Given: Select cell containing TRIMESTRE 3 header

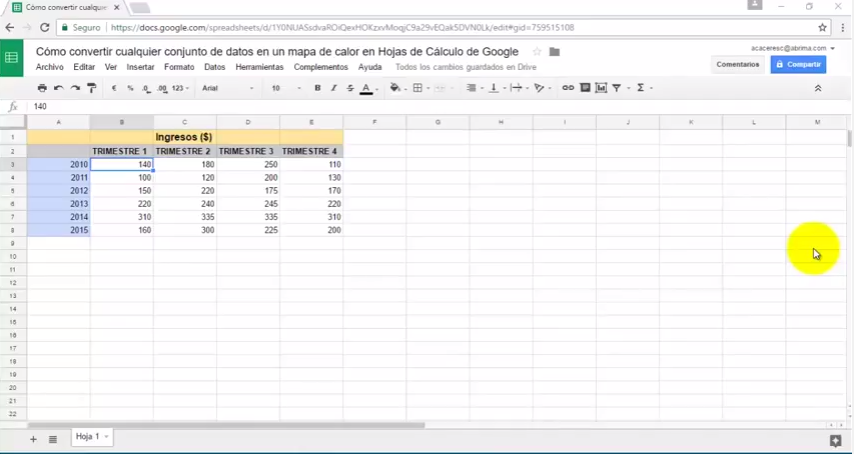Looking at the screenshot, I should [247, 151].
